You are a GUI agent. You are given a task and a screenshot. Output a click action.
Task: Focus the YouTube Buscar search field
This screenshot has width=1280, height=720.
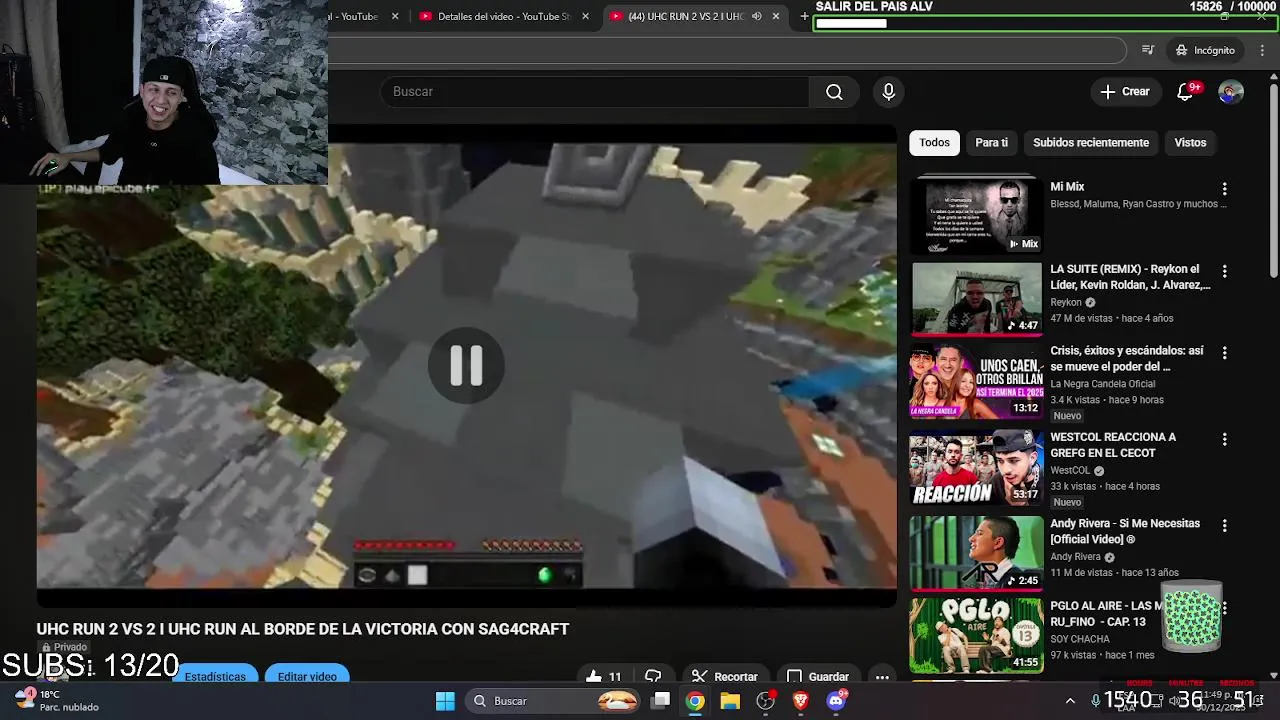tap(595, 92)
